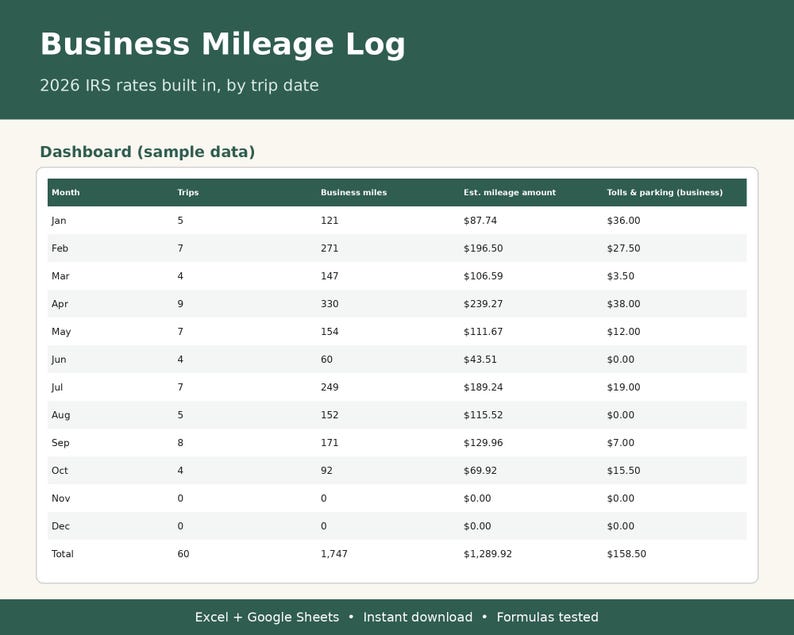Click the $115.52 mileage amount
Viewport: 794px width, 635px height.
[483, 415]
